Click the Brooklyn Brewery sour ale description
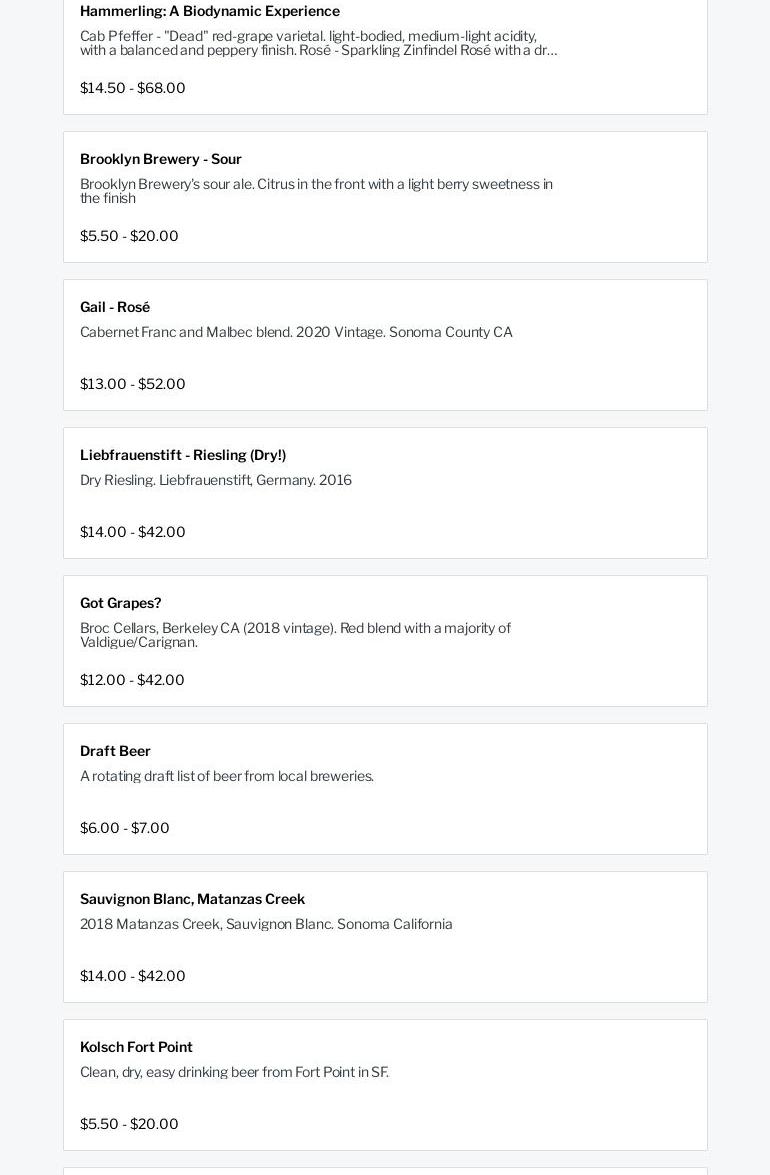 click(316, 191)
